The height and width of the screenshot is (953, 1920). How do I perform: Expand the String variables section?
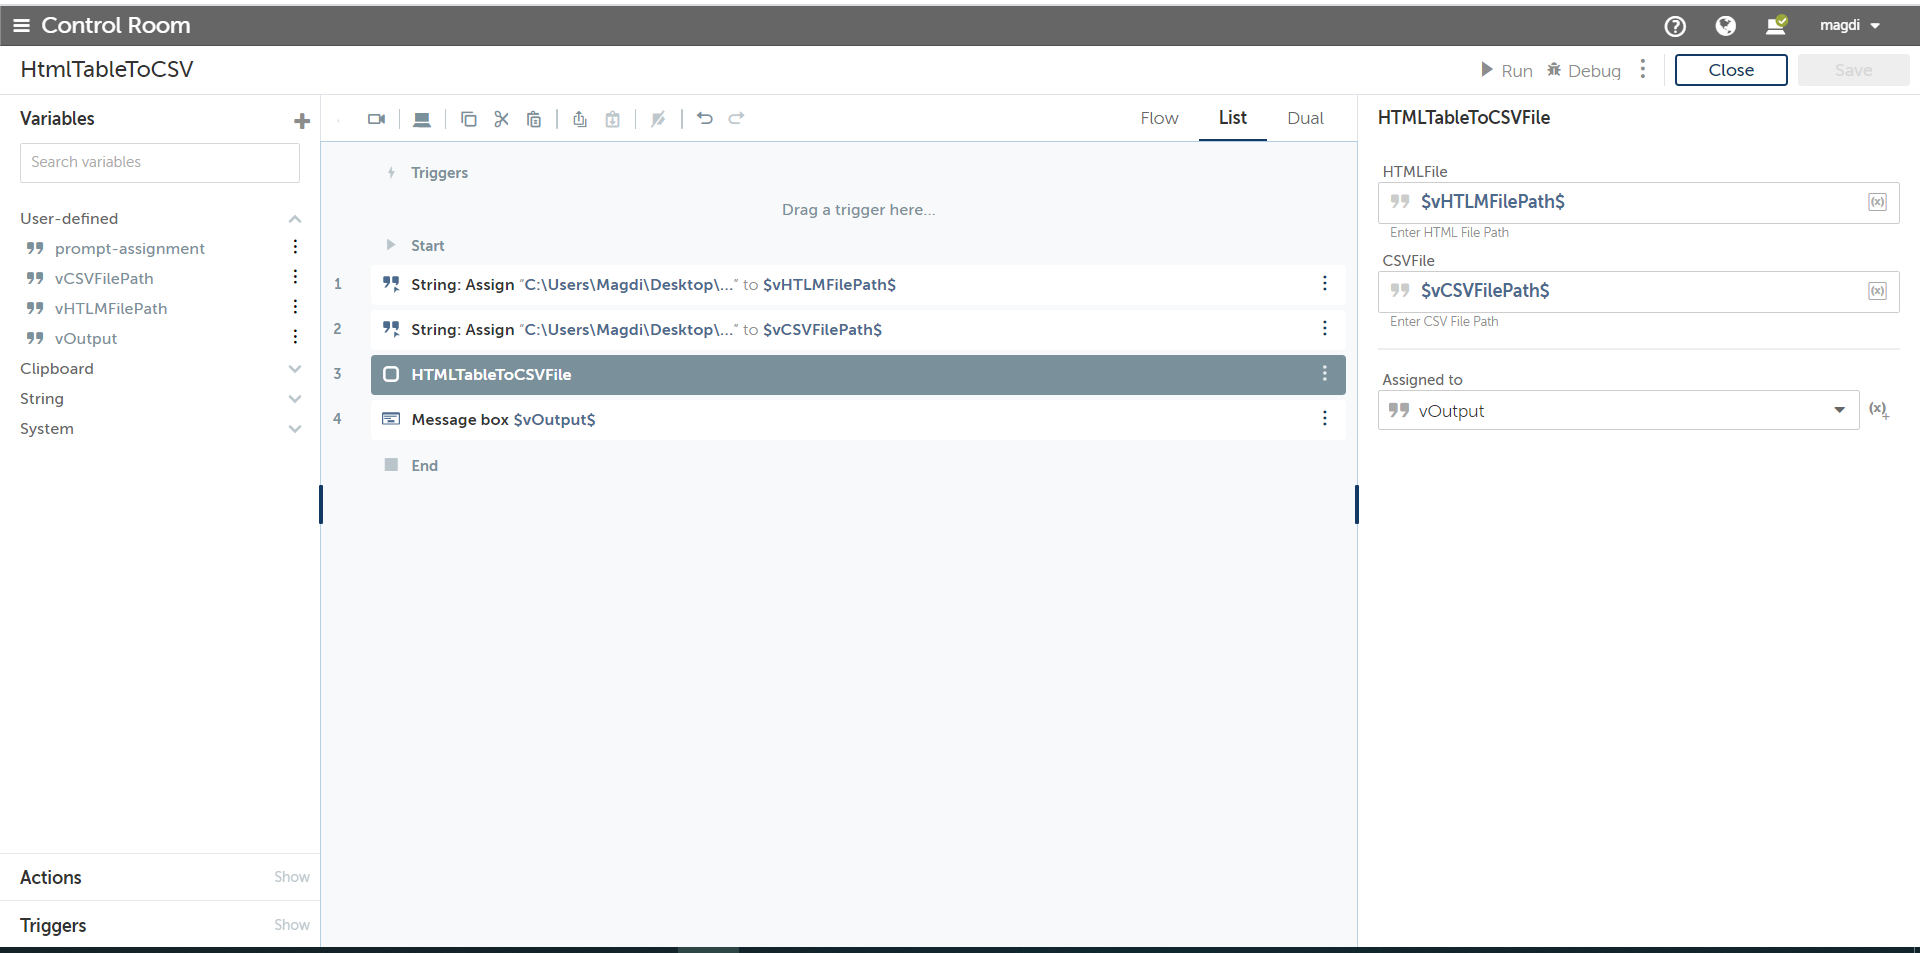pos(295,399)
